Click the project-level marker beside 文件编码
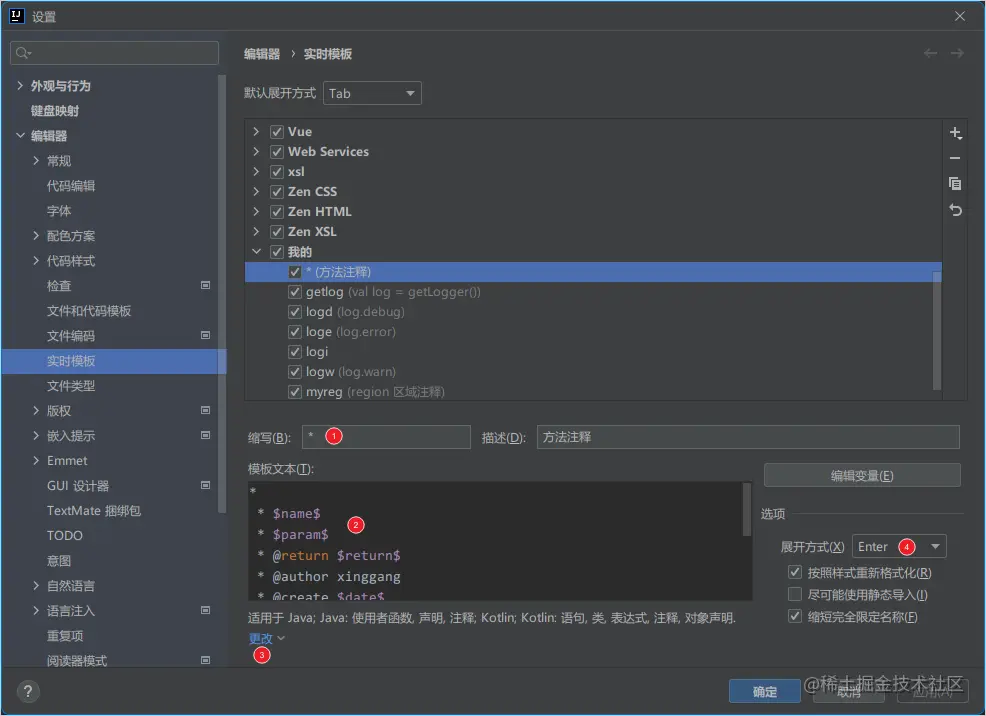This screenshot has width=986, height=716. (x=205, y=335)
